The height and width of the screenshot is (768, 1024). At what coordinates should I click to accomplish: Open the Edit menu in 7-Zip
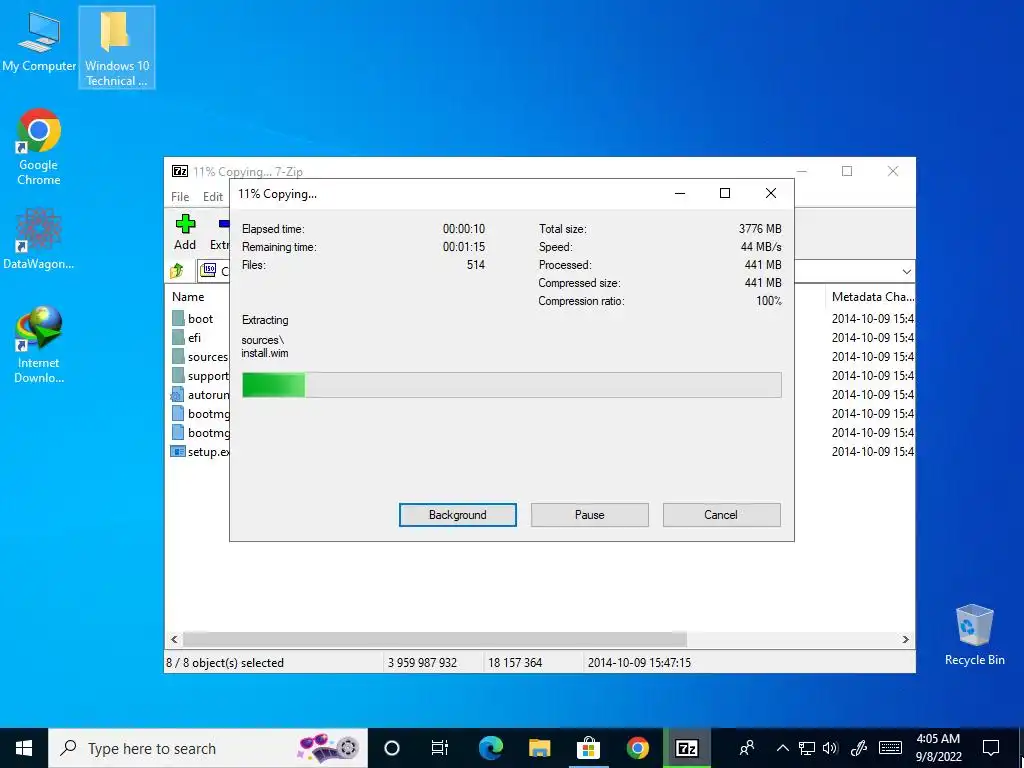click(213, 197)
